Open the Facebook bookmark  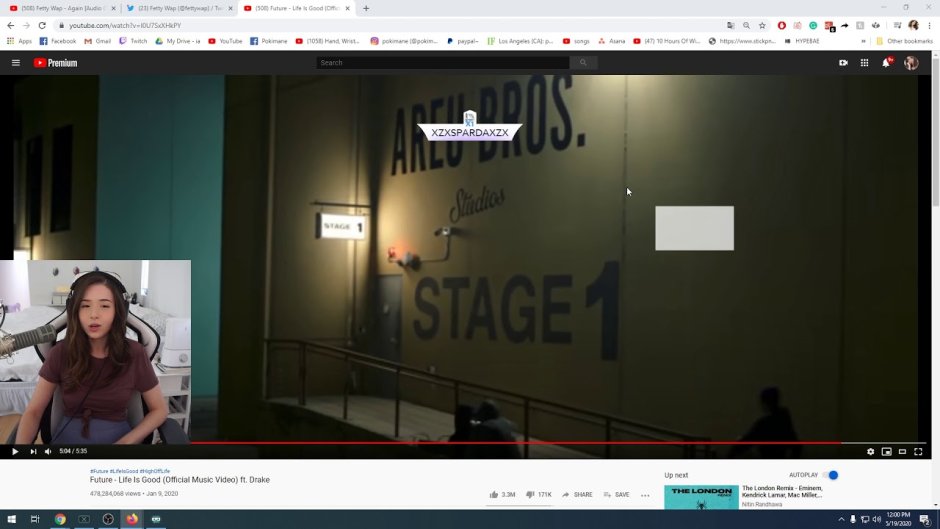[x=58, y=41]
